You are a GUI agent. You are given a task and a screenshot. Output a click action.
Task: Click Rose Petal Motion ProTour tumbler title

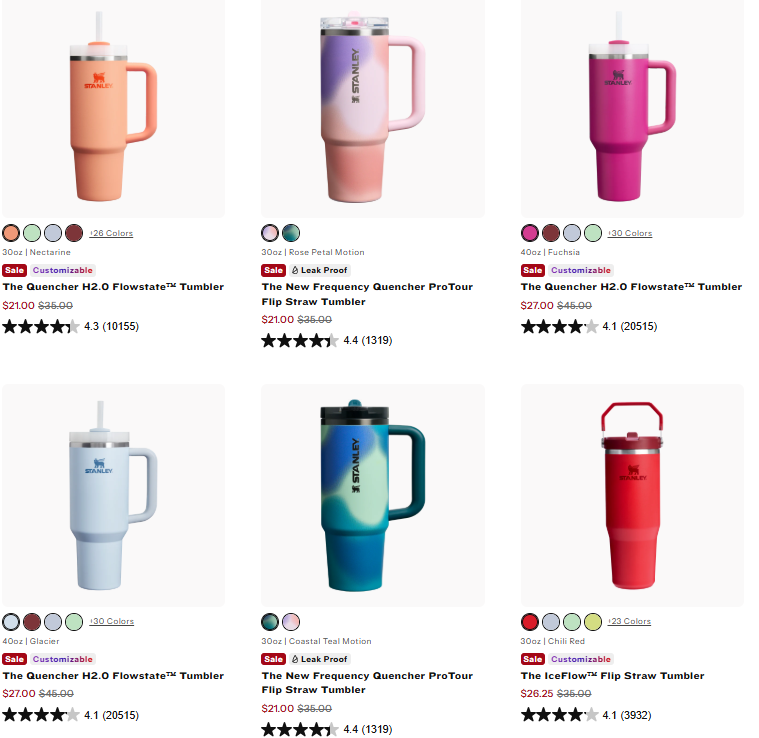tap(367, 294)
